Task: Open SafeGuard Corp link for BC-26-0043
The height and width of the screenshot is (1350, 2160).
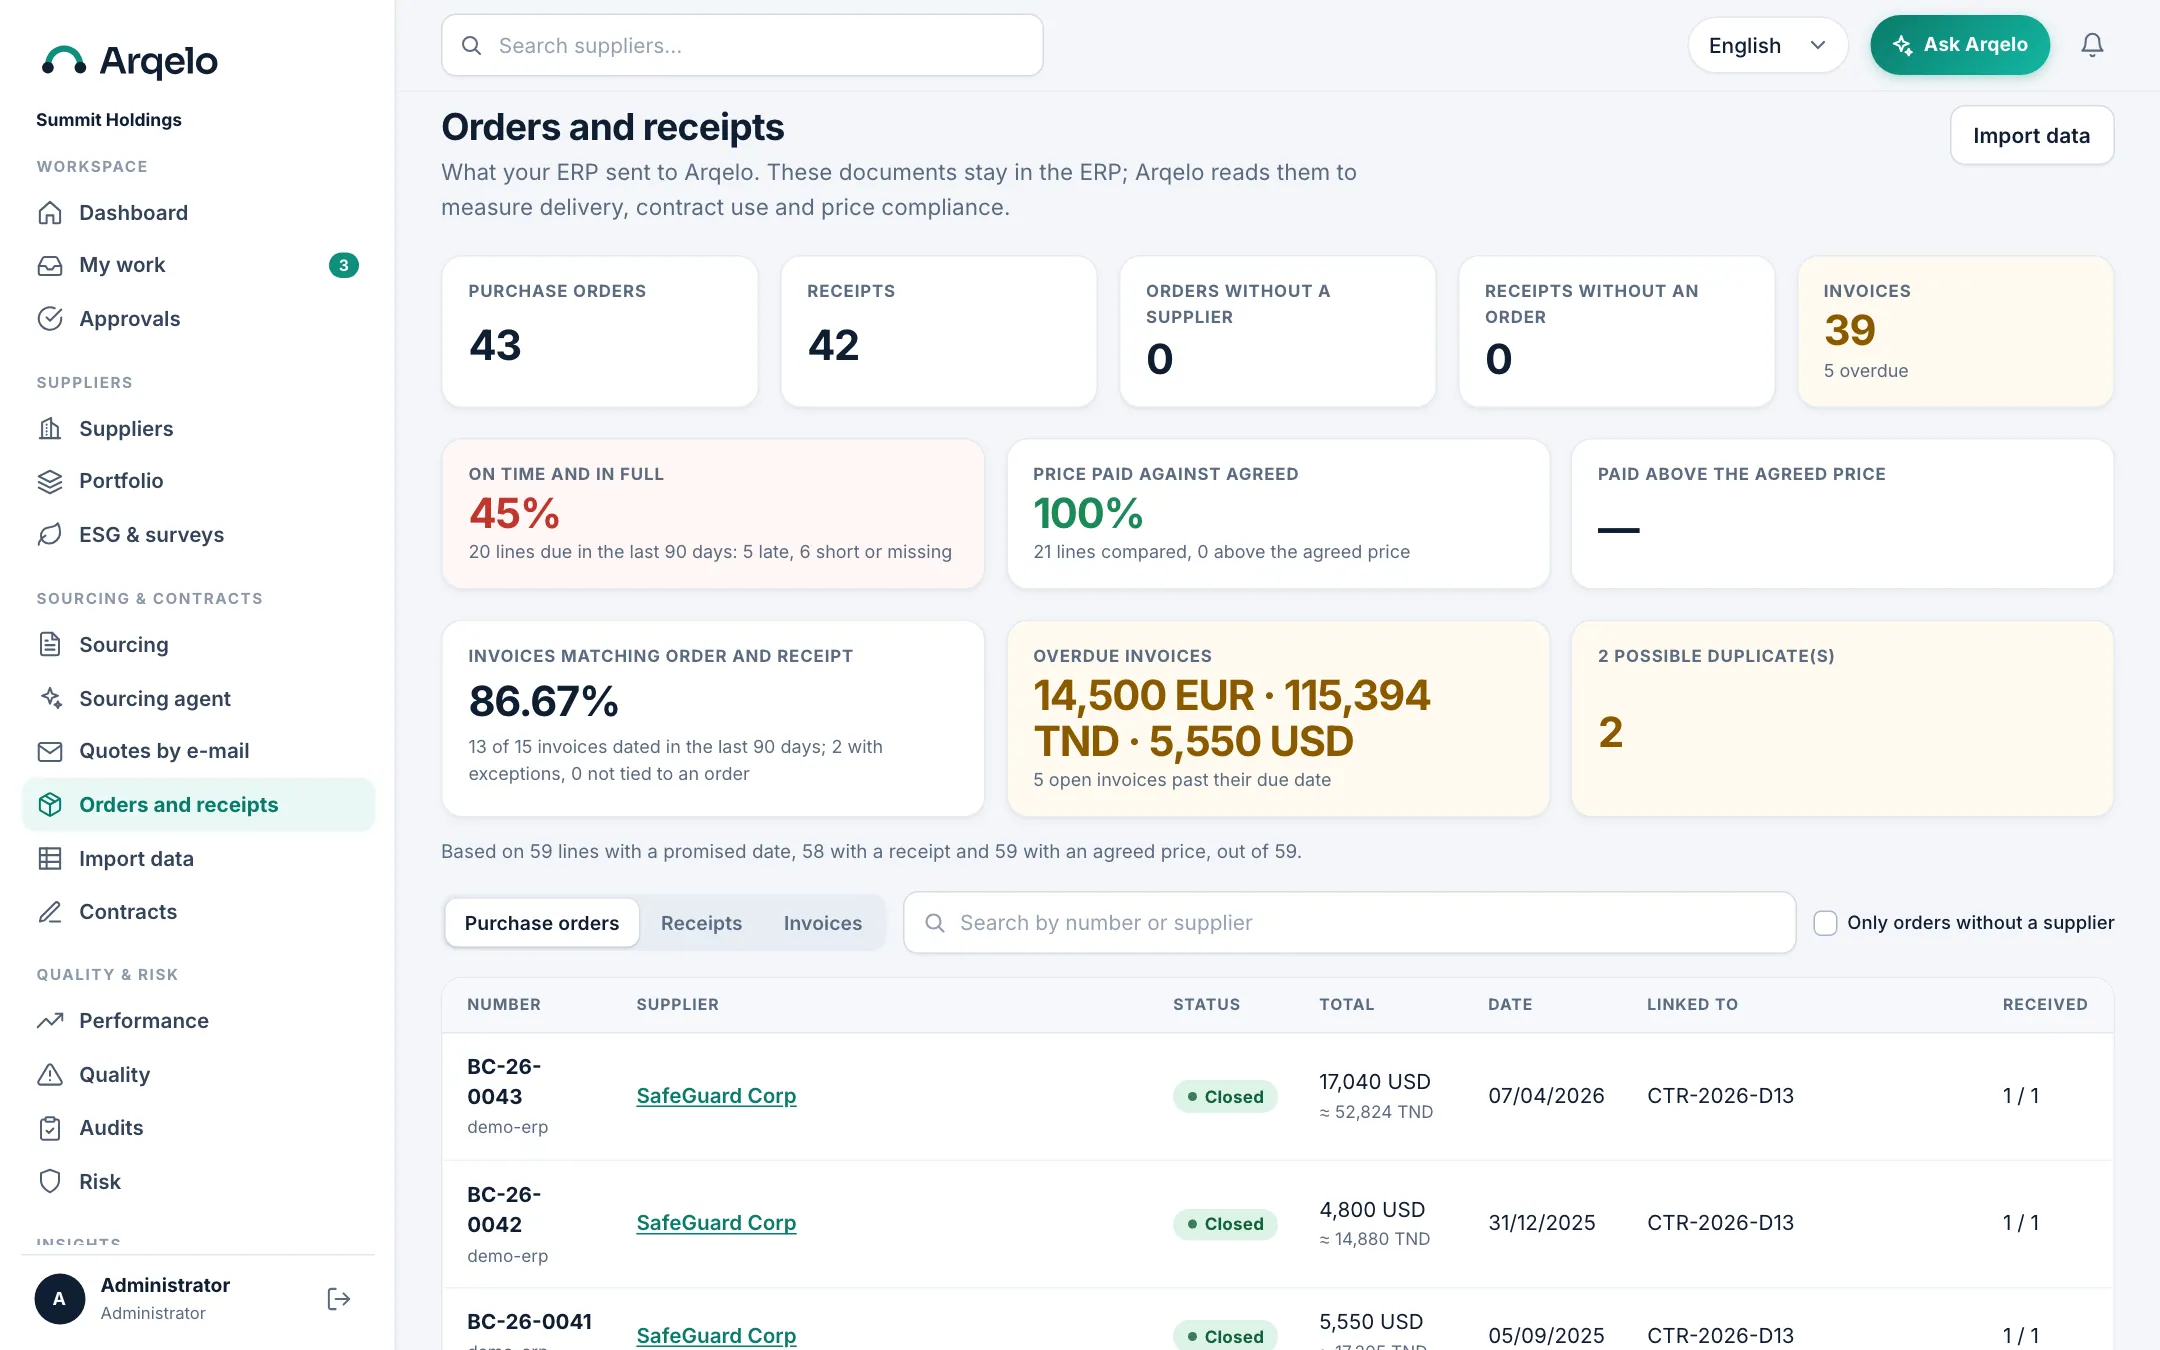Action: tap(716, 1096)
